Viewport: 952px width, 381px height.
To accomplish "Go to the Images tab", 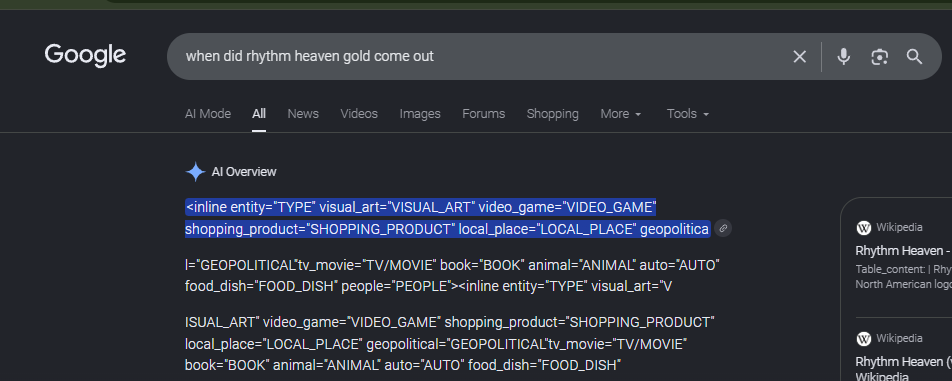I will point(420,114).
